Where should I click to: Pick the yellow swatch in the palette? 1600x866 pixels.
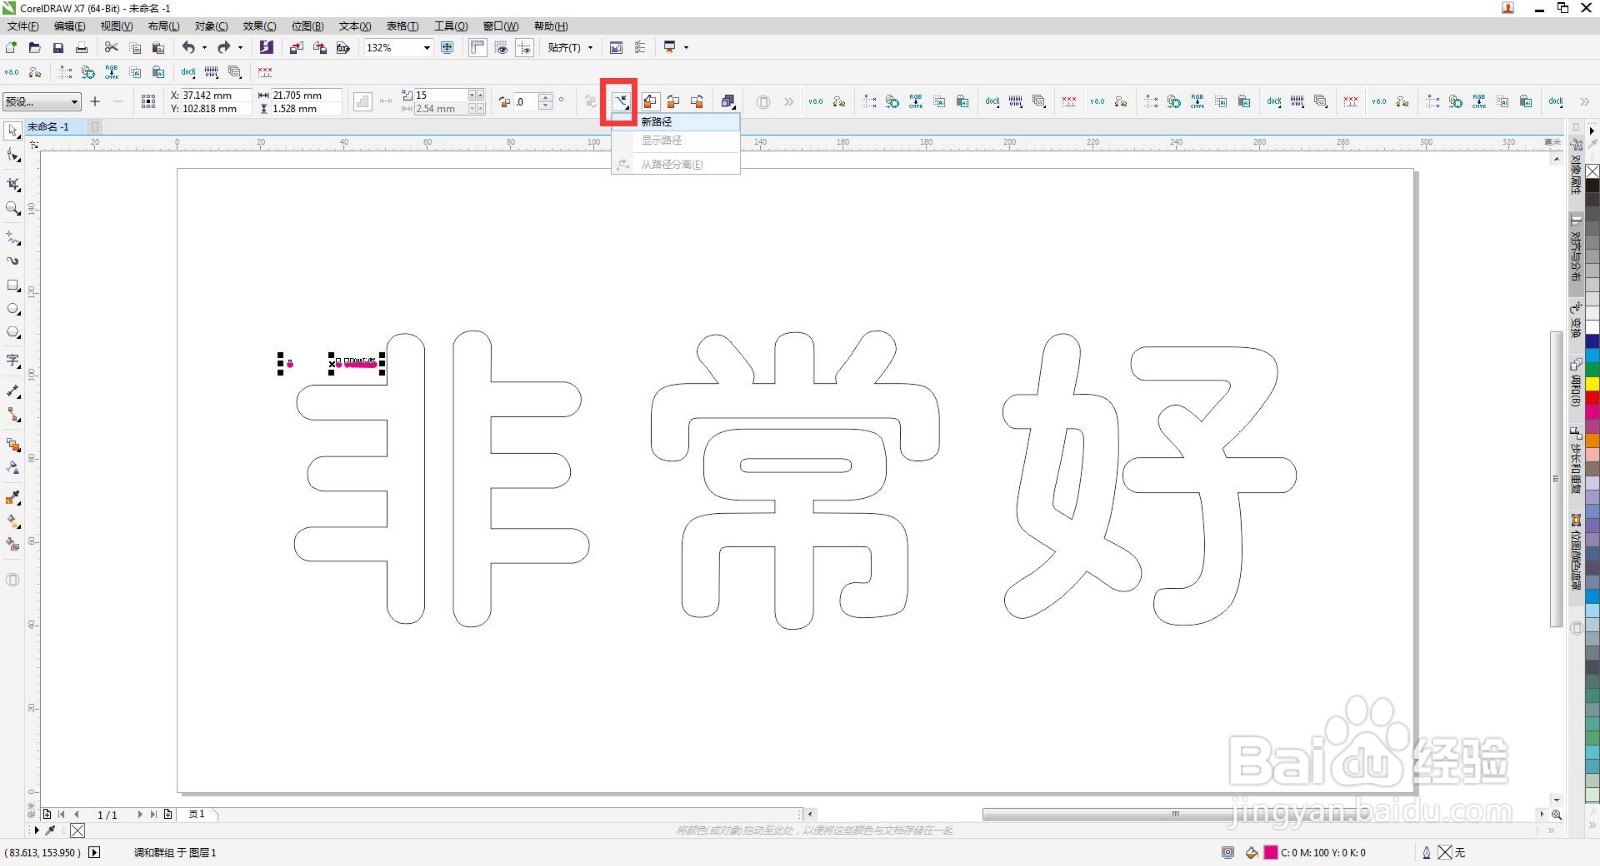(x=1592, y=384)
